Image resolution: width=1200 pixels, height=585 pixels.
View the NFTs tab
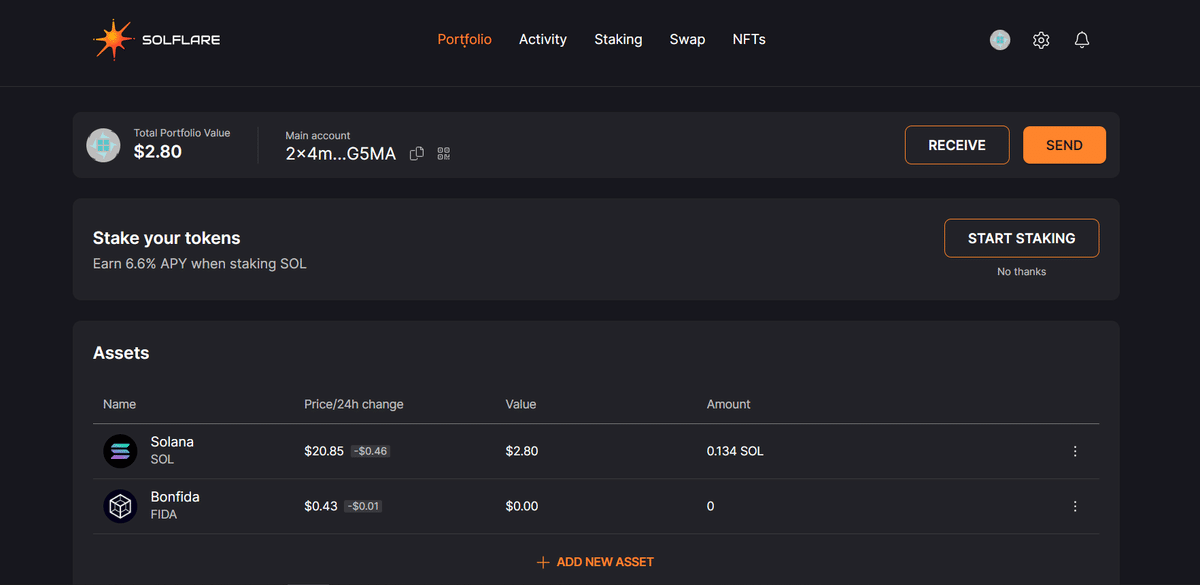pyautogui.click(x=749, y=40)
